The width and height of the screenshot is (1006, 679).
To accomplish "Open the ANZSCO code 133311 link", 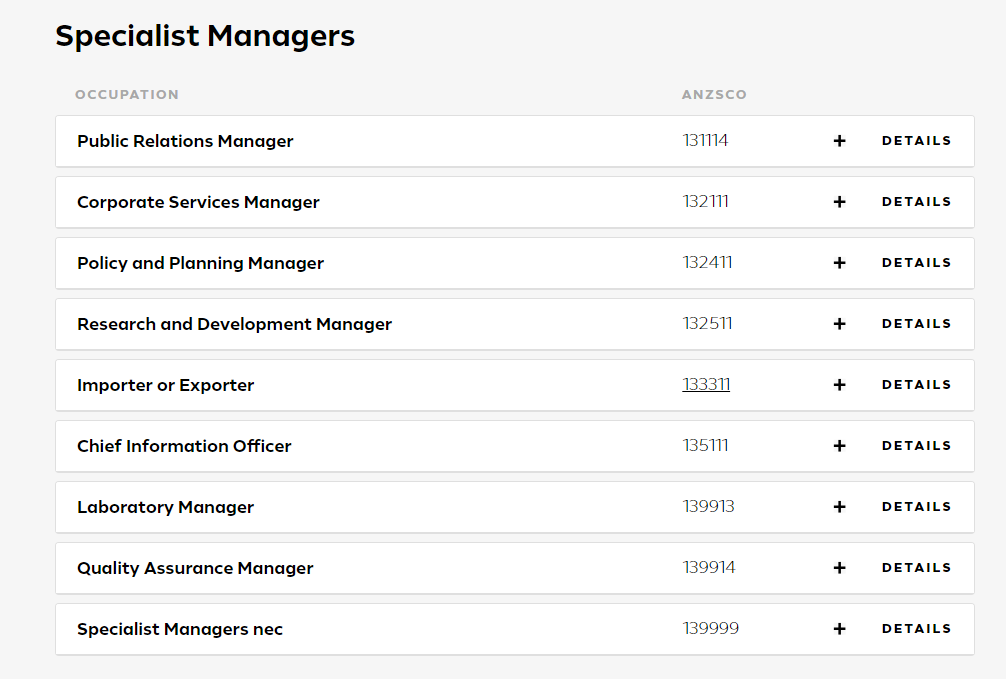I will (706, 385).
